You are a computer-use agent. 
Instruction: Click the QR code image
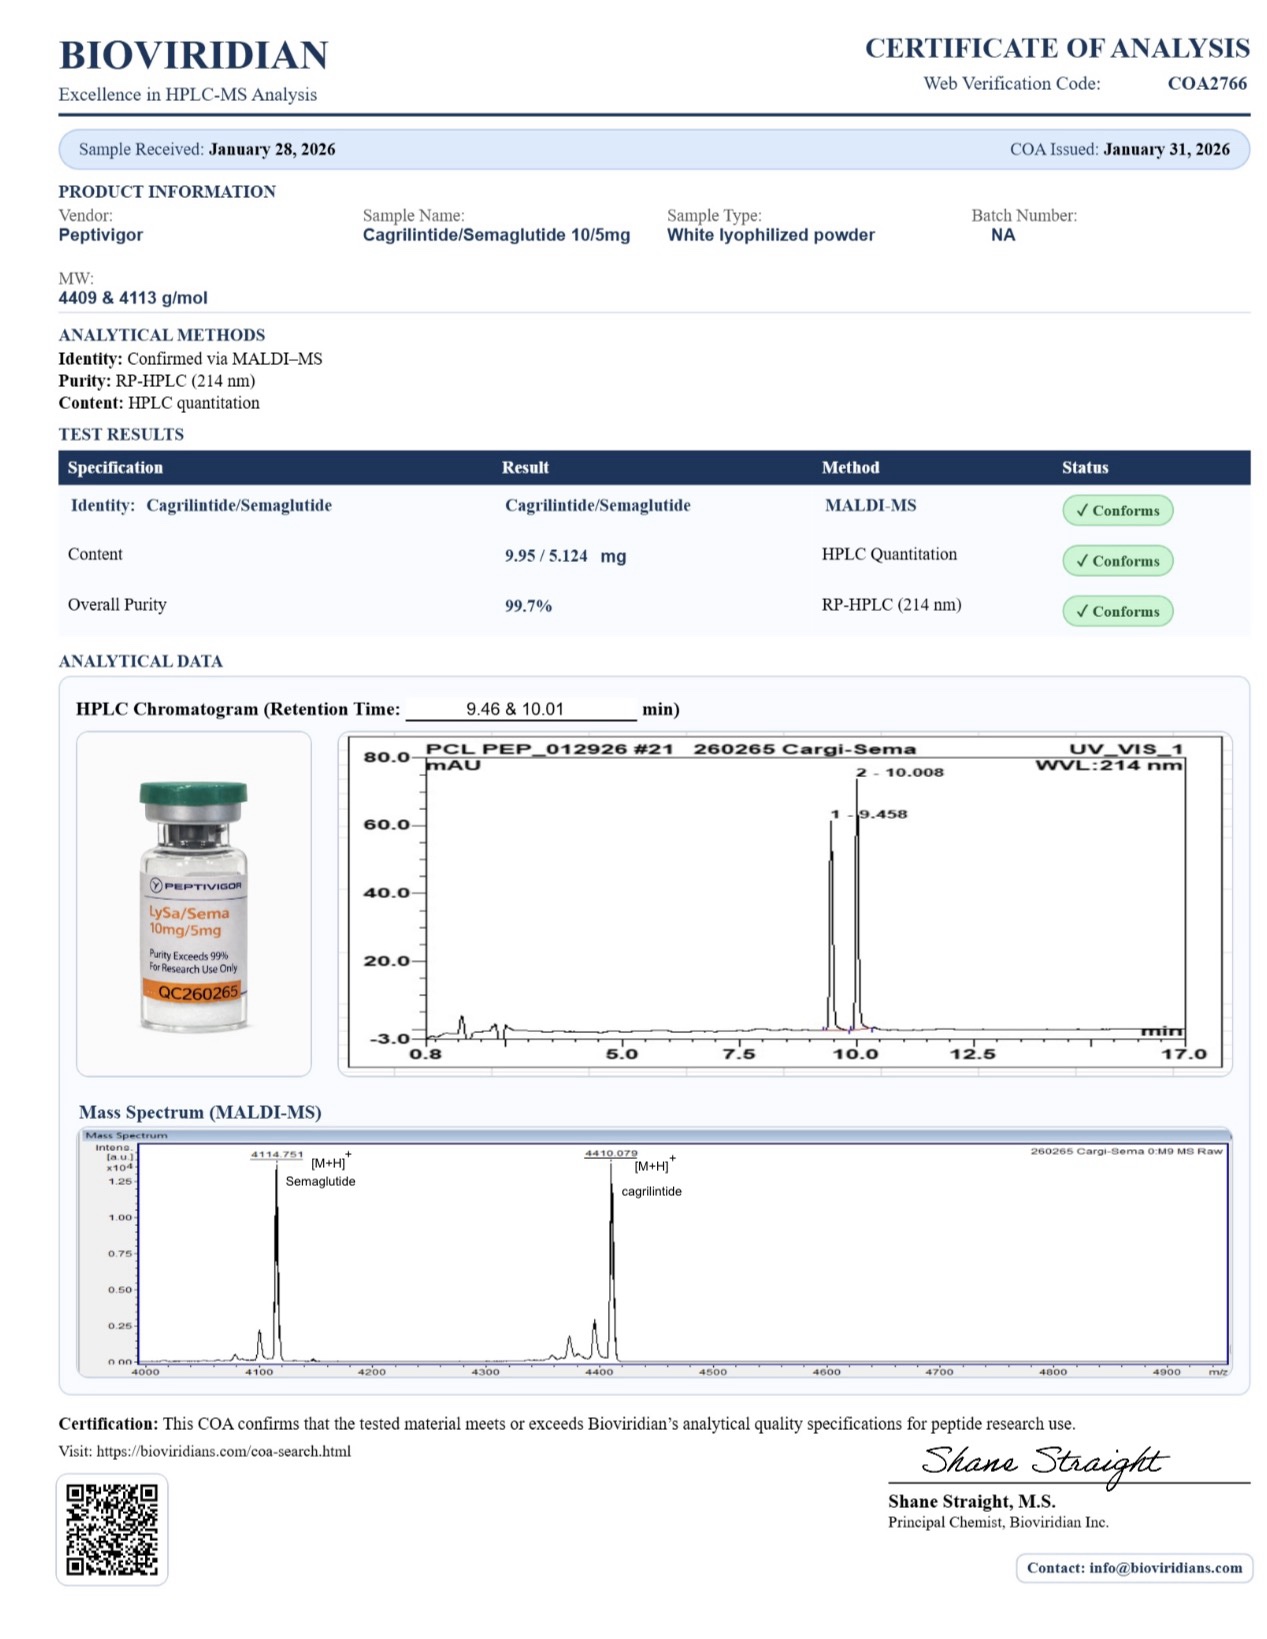(x=111, y=1529)
